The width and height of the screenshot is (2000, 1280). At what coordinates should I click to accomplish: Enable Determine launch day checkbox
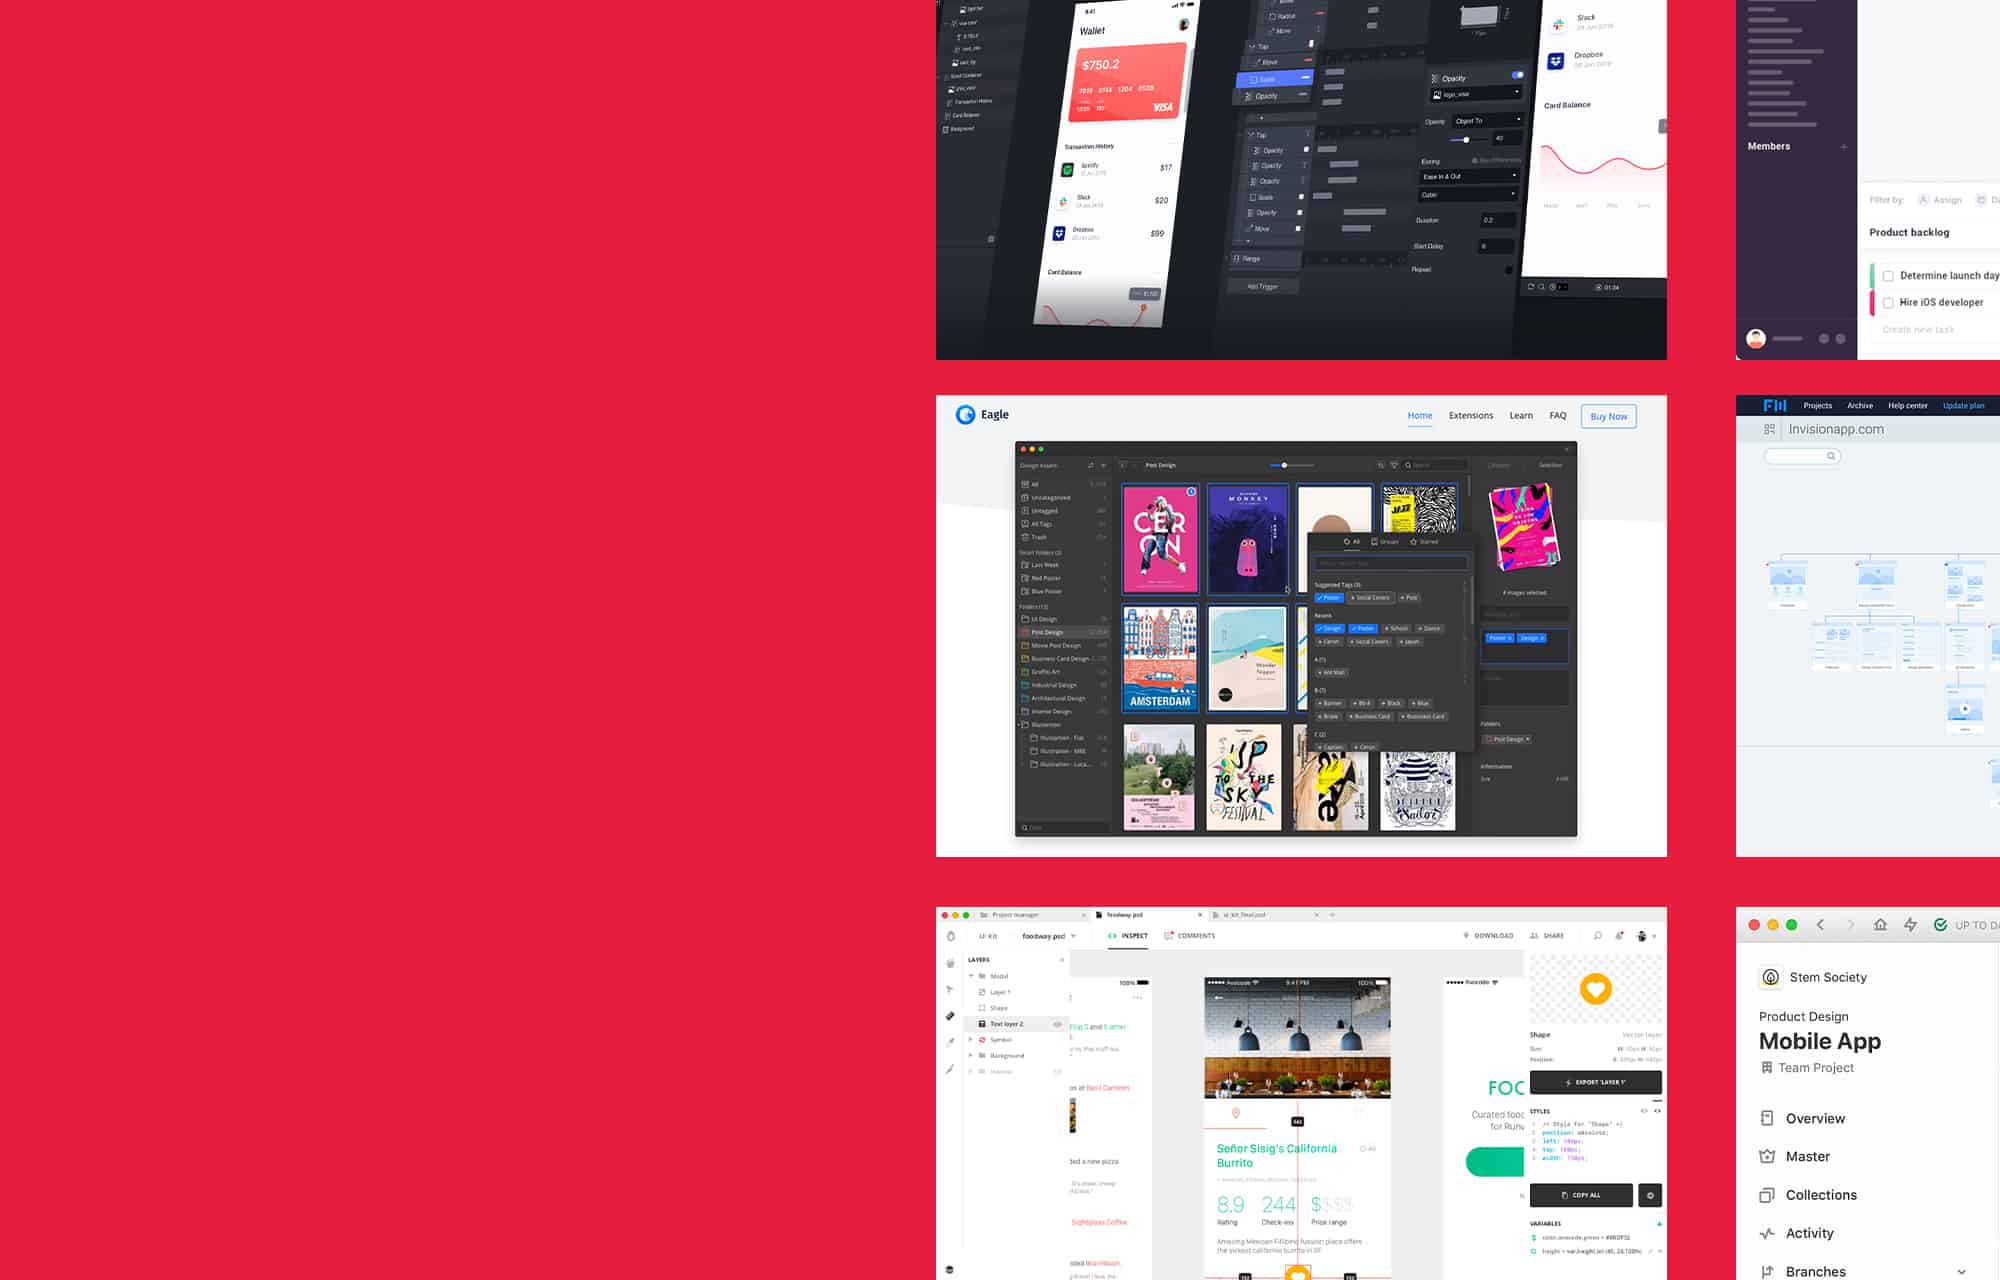tap(1886, 276)
